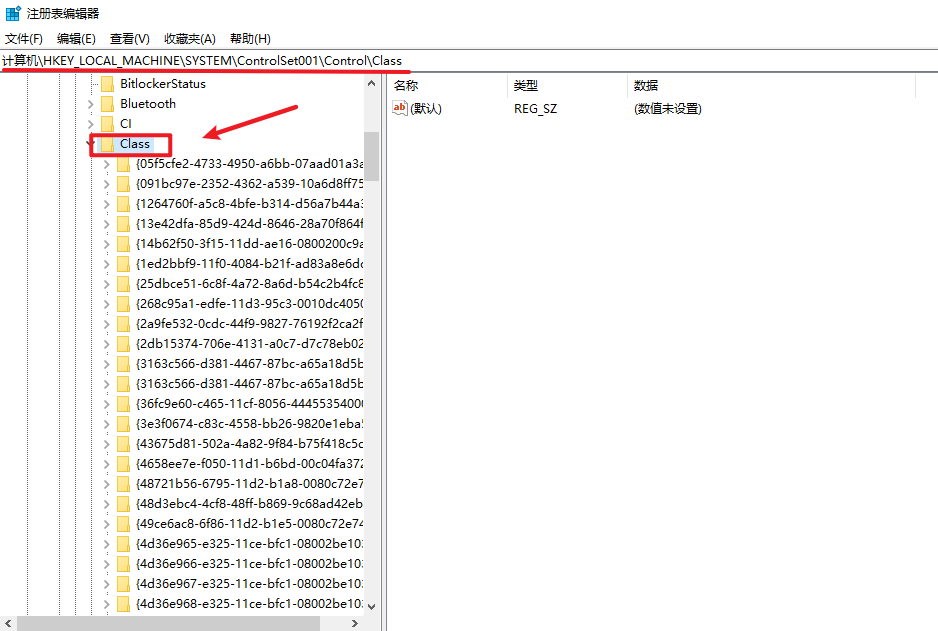Click the CI folder icon

coord(108,124)
